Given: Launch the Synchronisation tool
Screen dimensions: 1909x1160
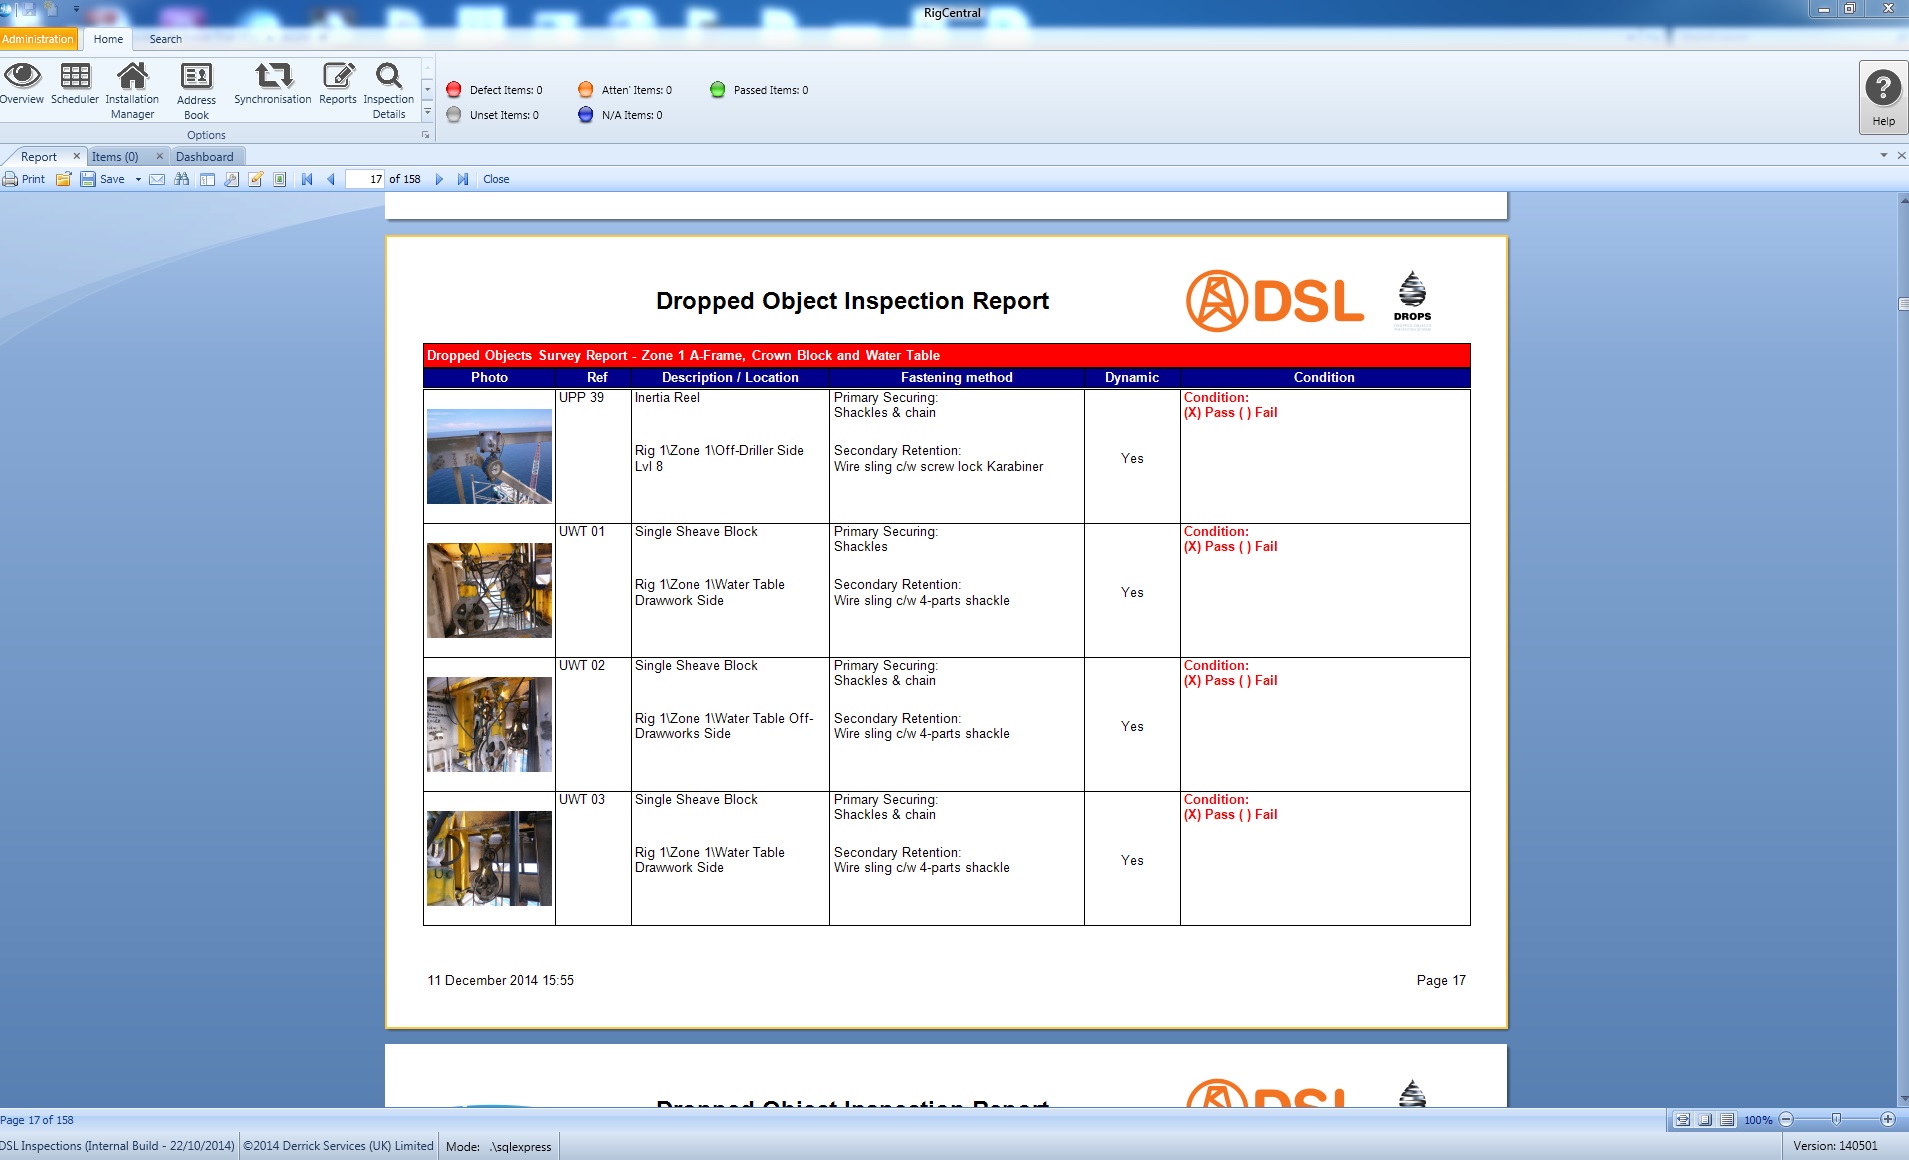Looking at the screenshot, I should [x=272, y=85].
